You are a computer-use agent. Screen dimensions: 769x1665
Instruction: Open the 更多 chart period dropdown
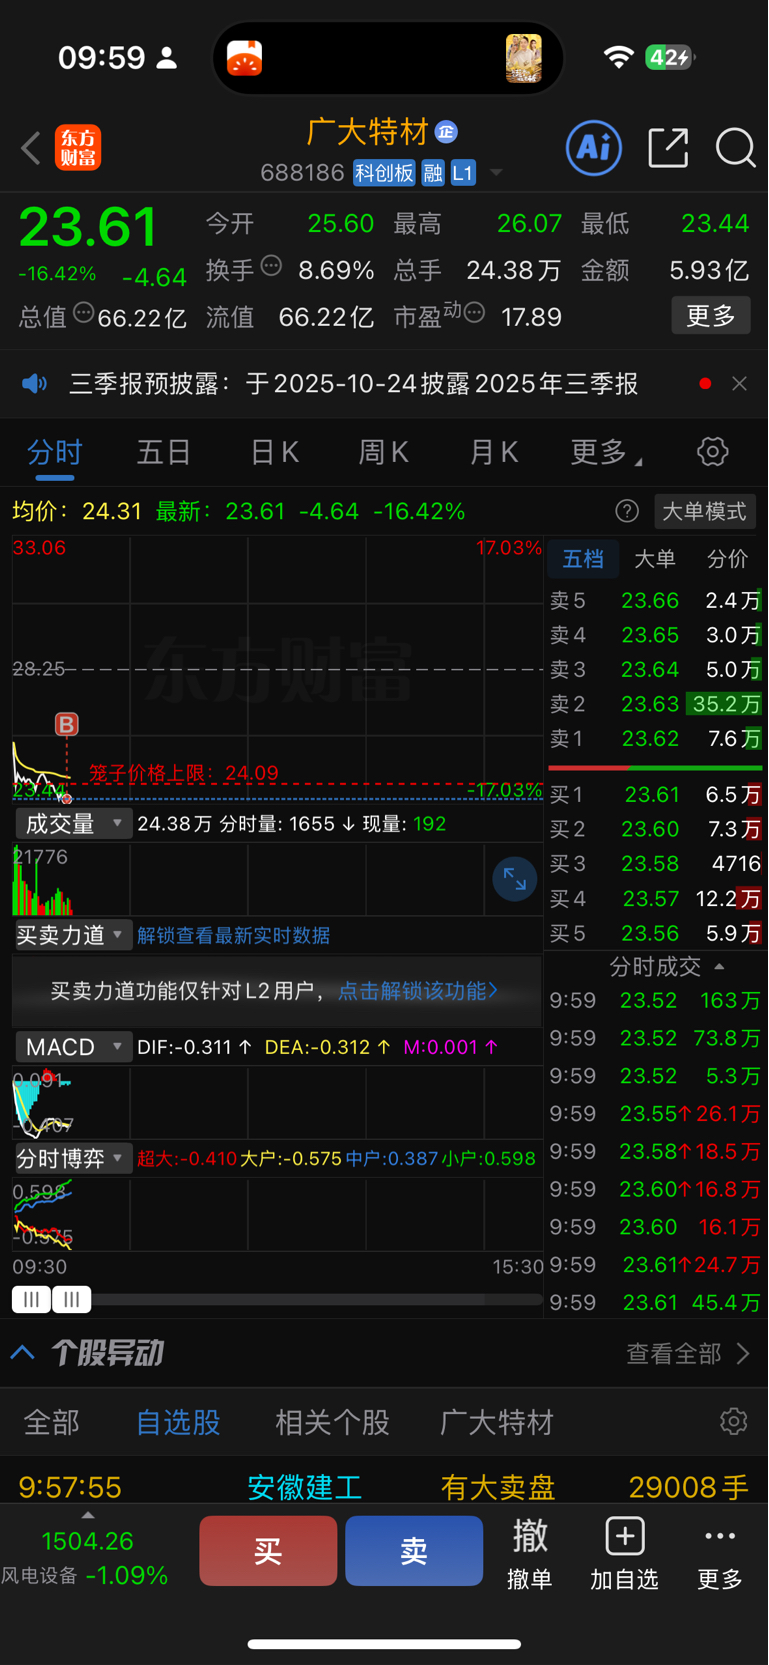tap(606, 452)
